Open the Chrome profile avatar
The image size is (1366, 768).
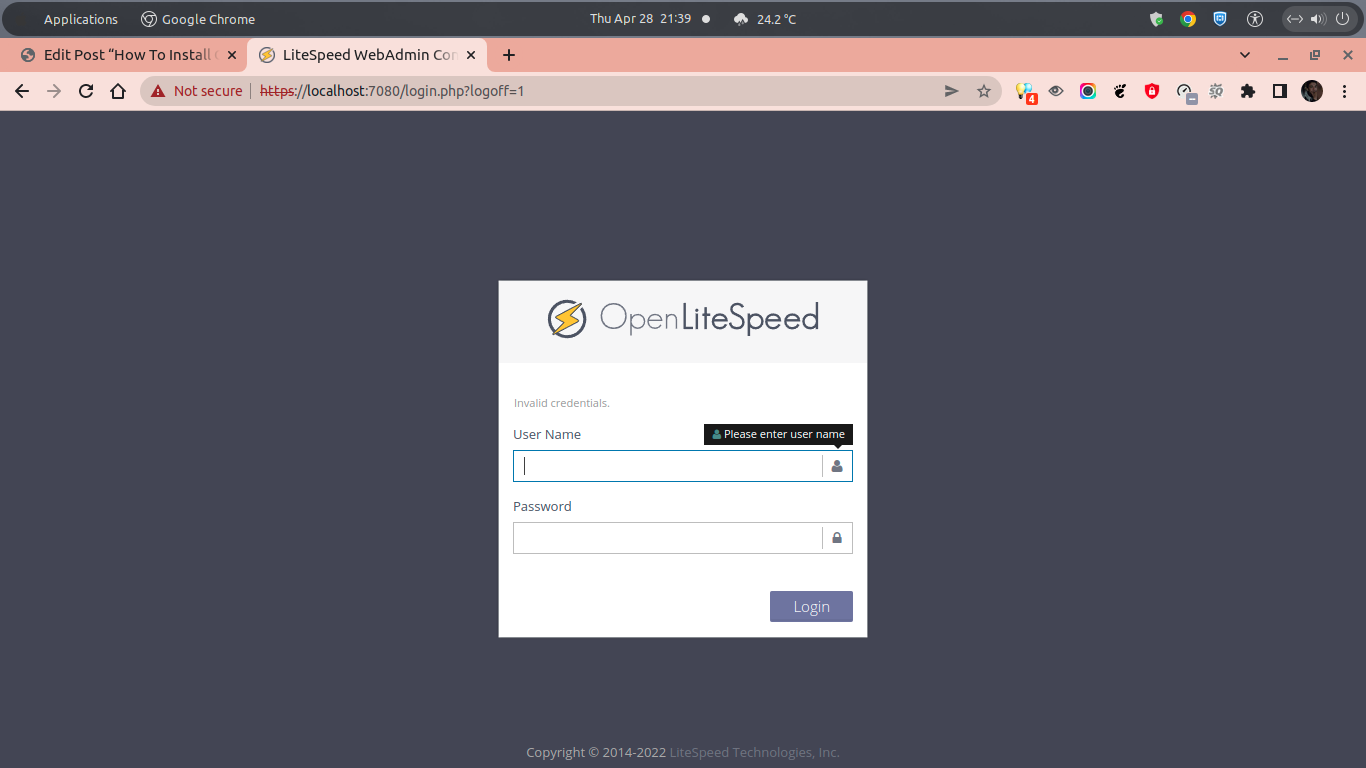(x=1312, y=91)
